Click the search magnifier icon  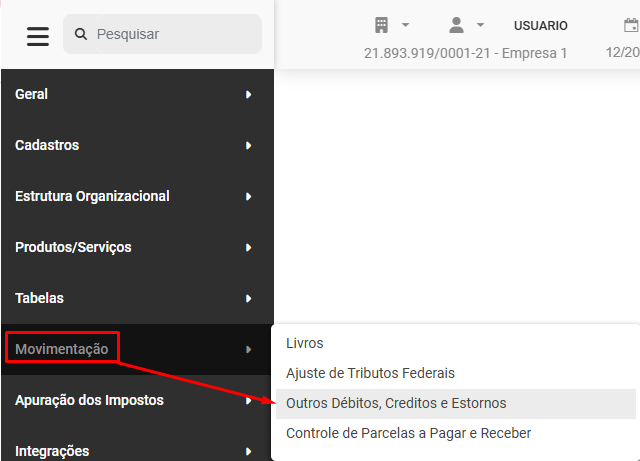coord(81,34)
